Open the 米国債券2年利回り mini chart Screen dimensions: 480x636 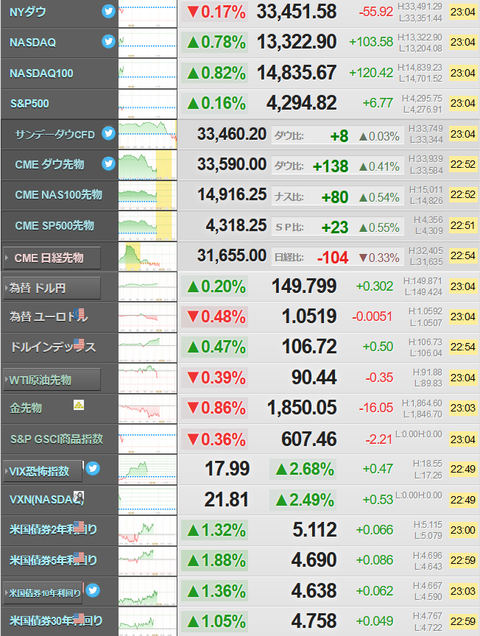(x=148, y=531)
